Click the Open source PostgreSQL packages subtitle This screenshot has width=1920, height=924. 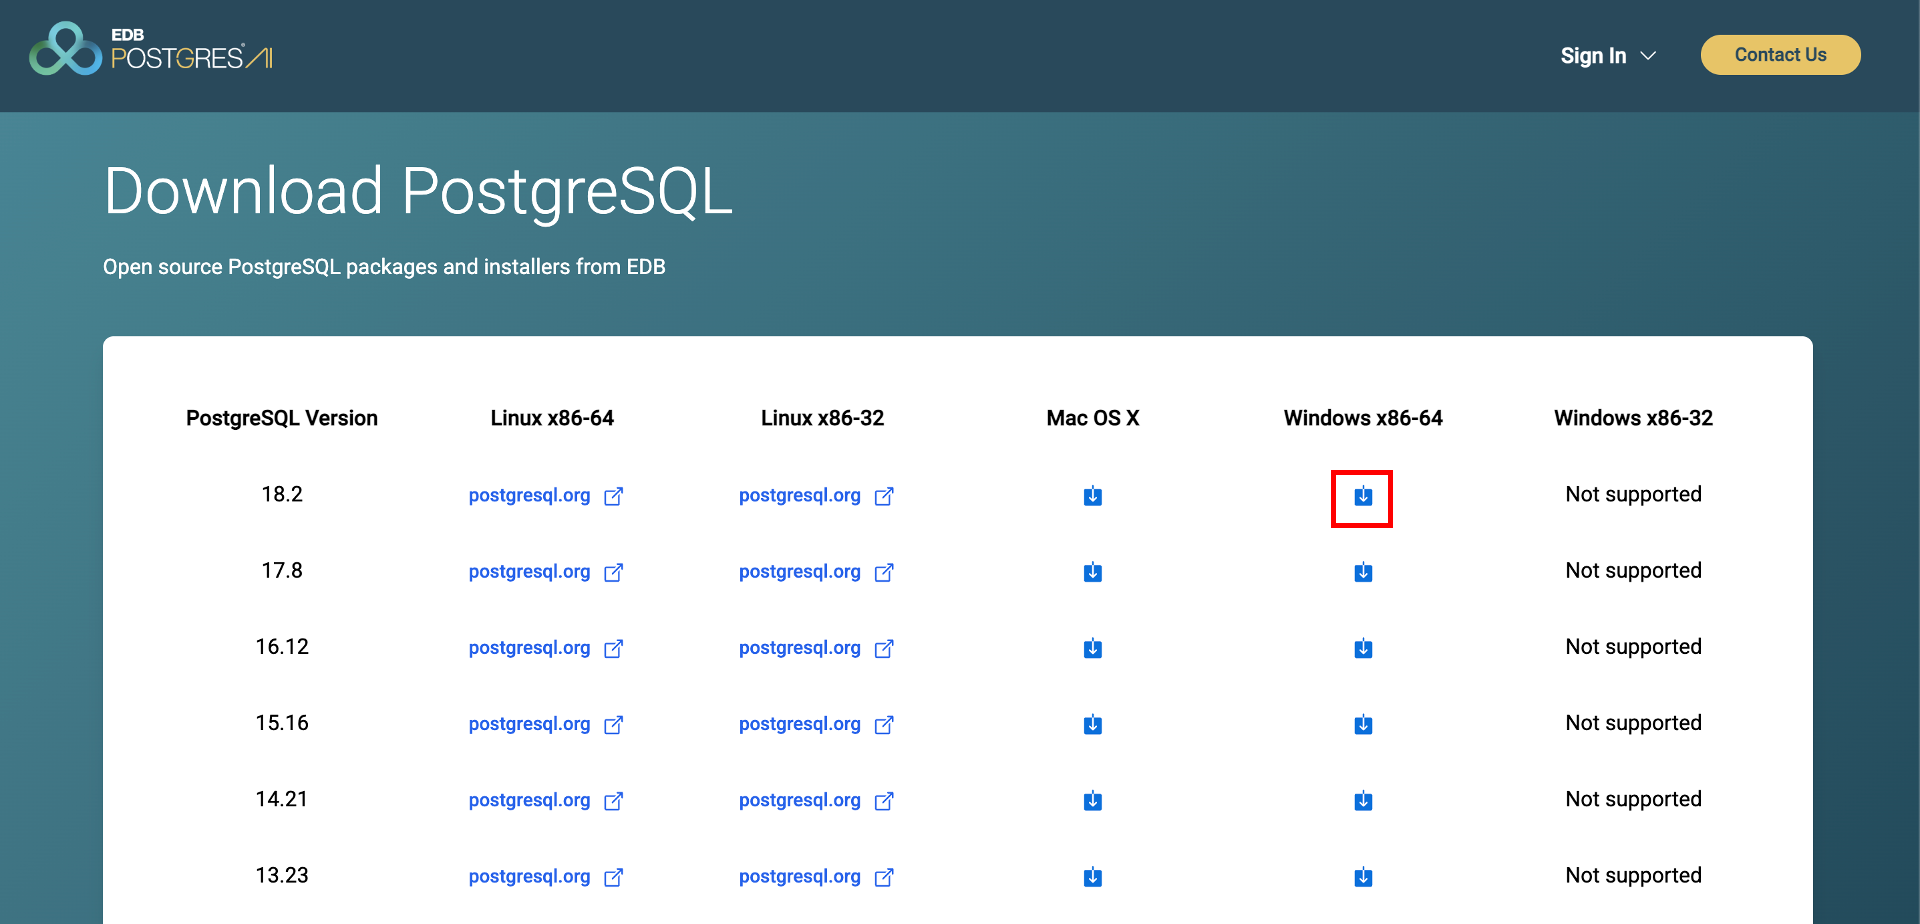pos(384,267)
